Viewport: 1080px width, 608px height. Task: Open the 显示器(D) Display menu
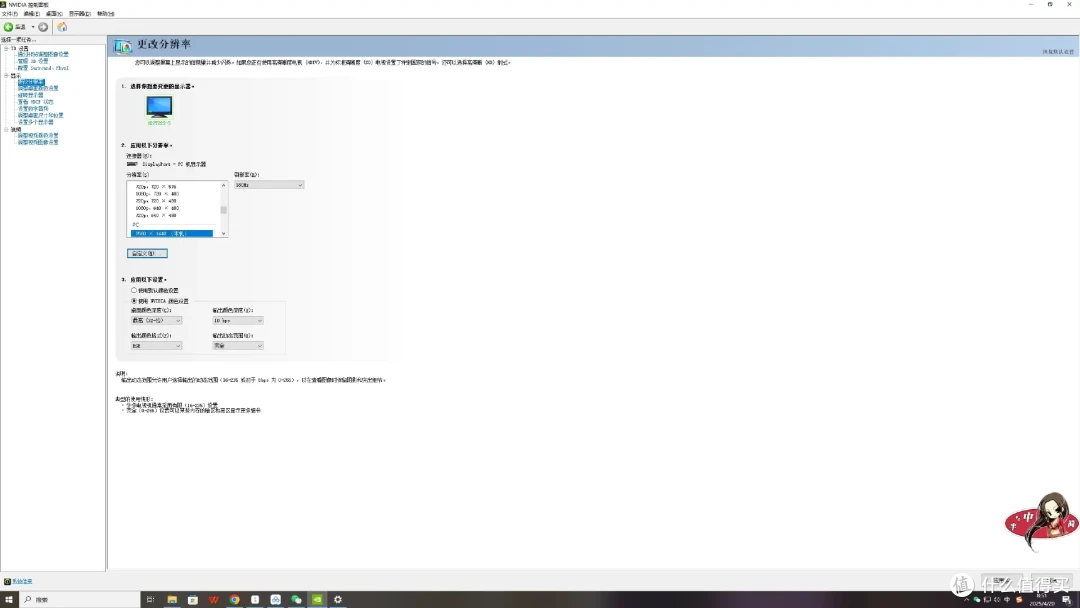(79, 14)
